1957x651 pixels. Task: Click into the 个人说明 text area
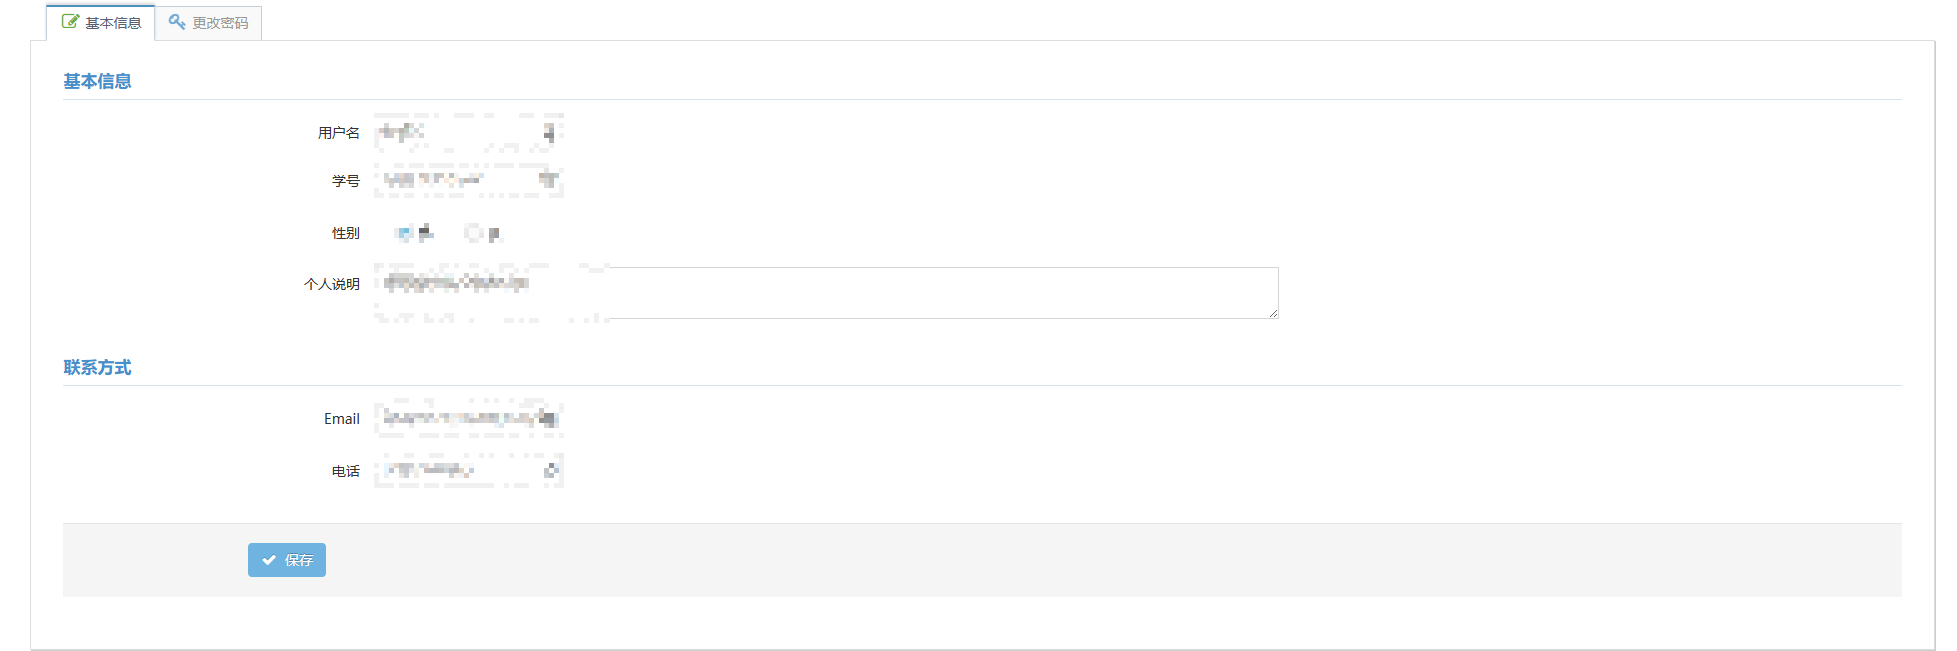[x=827, y=292]
